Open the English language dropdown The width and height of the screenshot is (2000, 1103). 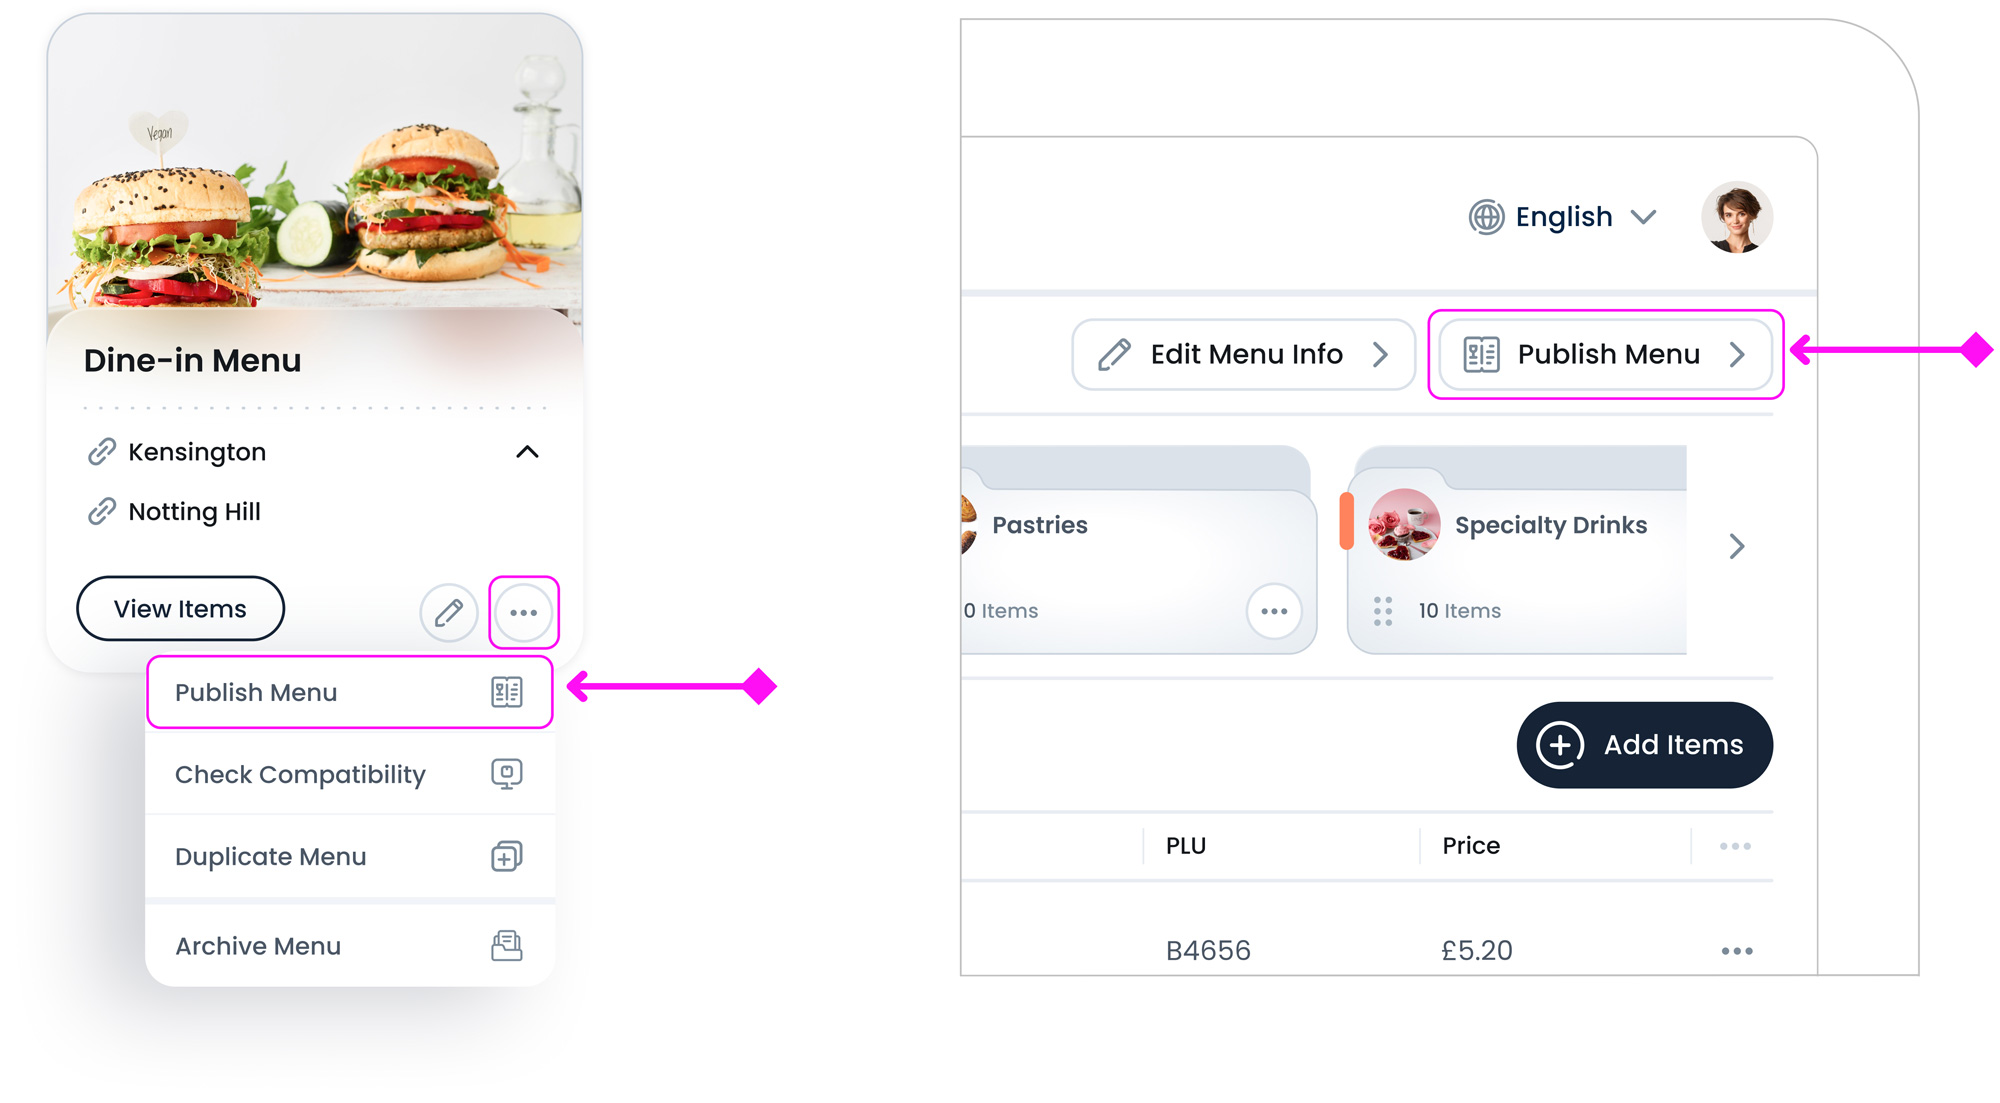[1563, 217]
